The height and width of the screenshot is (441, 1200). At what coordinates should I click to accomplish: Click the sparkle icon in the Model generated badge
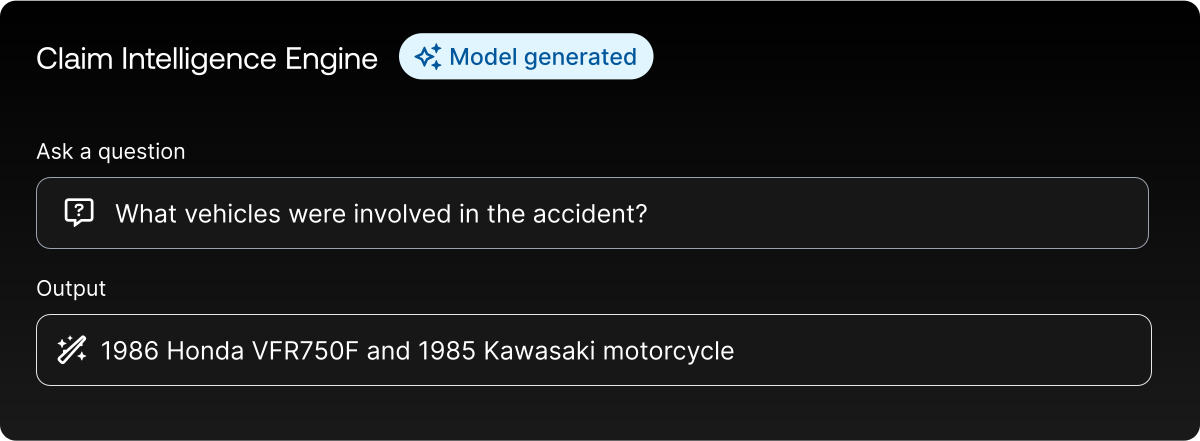click(428, 57)
